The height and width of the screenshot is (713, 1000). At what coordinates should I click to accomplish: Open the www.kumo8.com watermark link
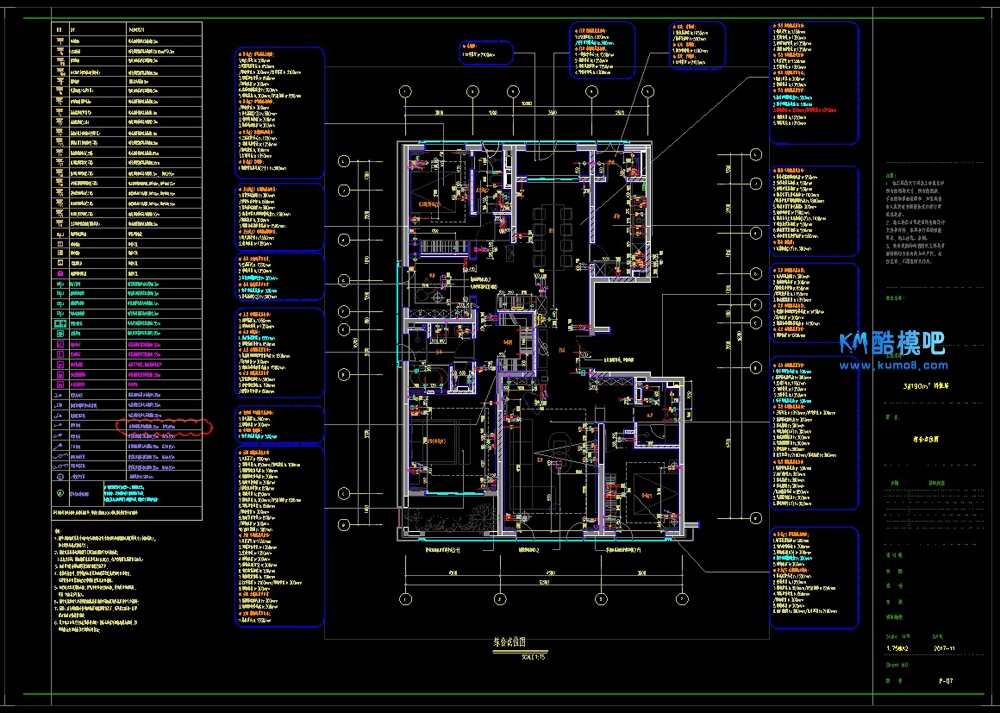click(x=893, y=366)
